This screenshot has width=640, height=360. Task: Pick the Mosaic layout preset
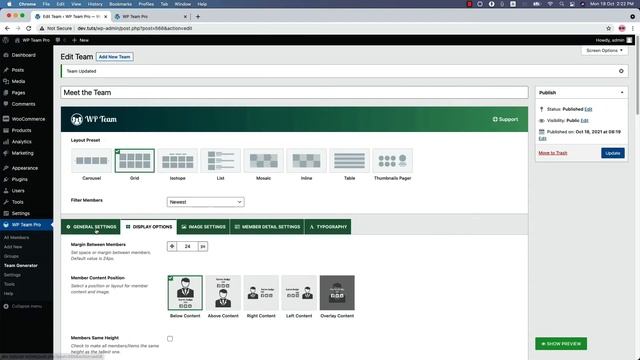coord(264,161)
